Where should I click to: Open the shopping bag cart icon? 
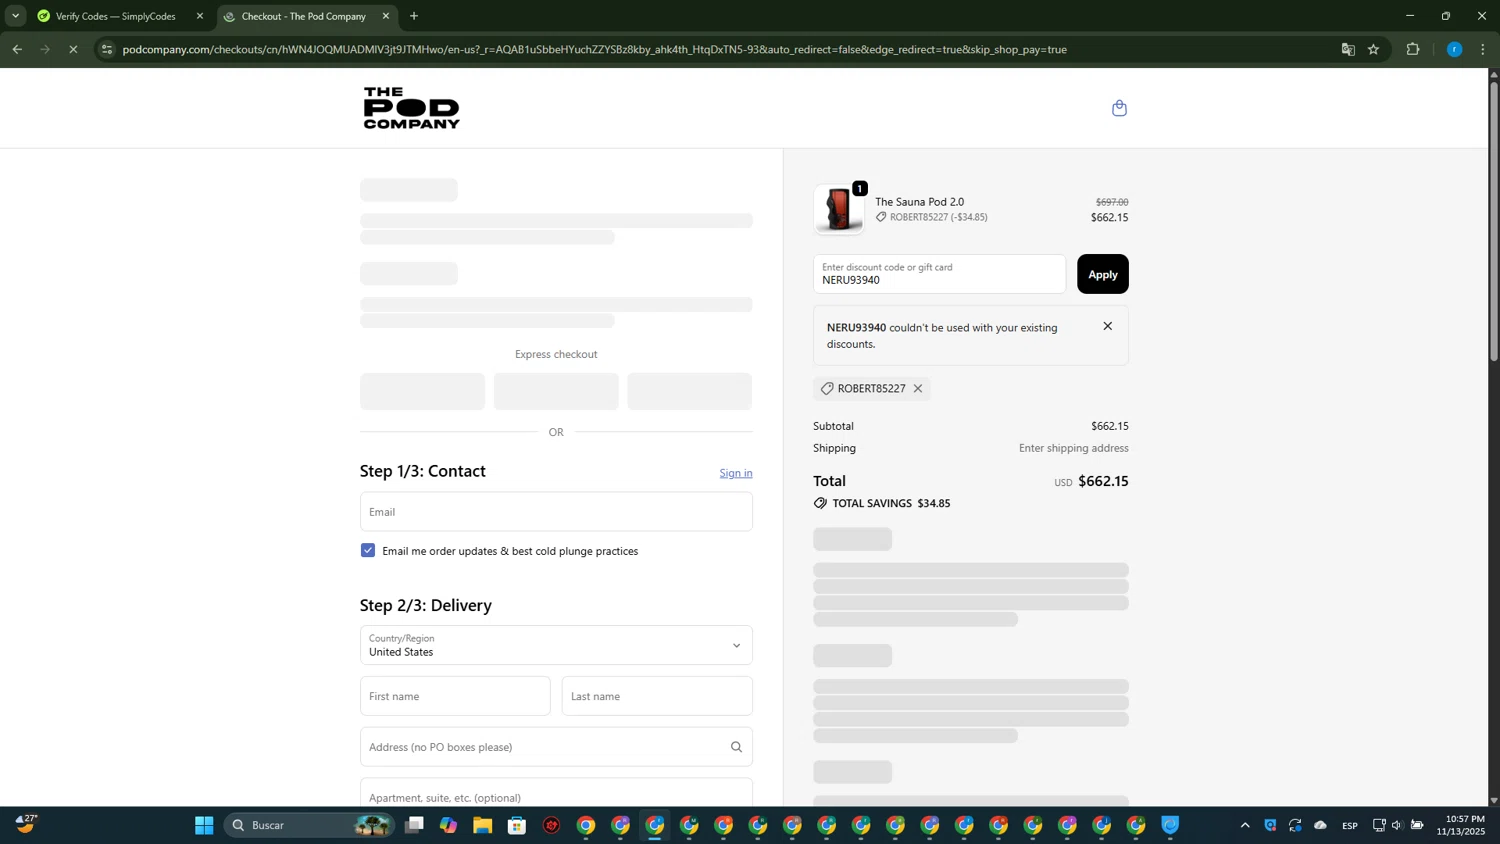point(1119,108)
